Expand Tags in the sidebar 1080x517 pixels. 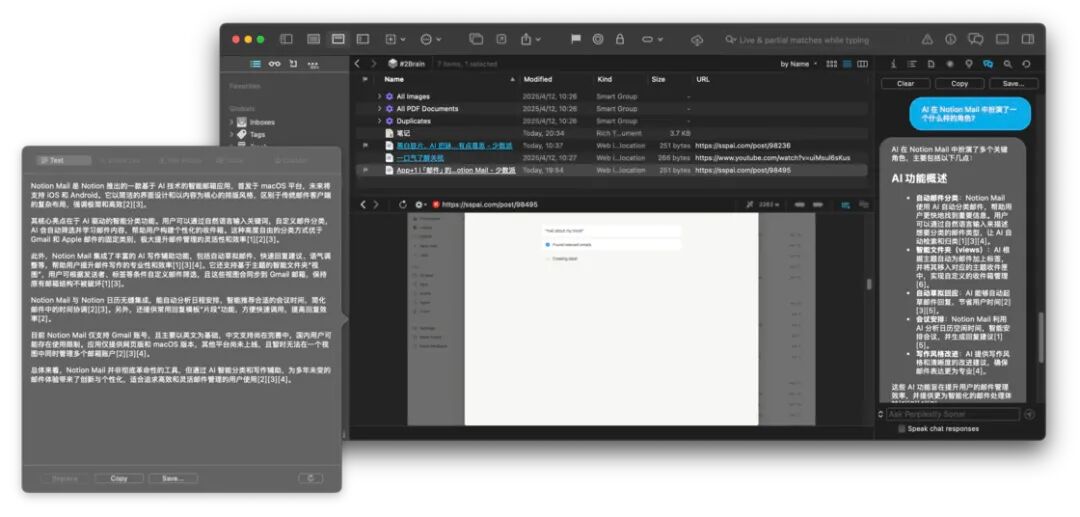tap(232, 134)
